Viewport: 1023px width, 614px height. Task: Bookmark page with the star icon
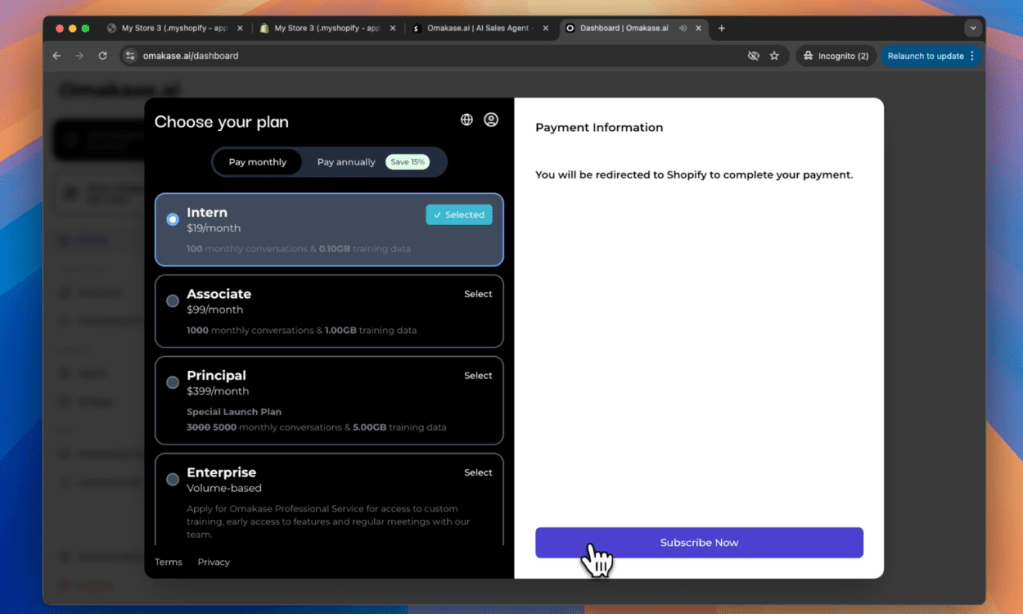(x=774, y=56)
